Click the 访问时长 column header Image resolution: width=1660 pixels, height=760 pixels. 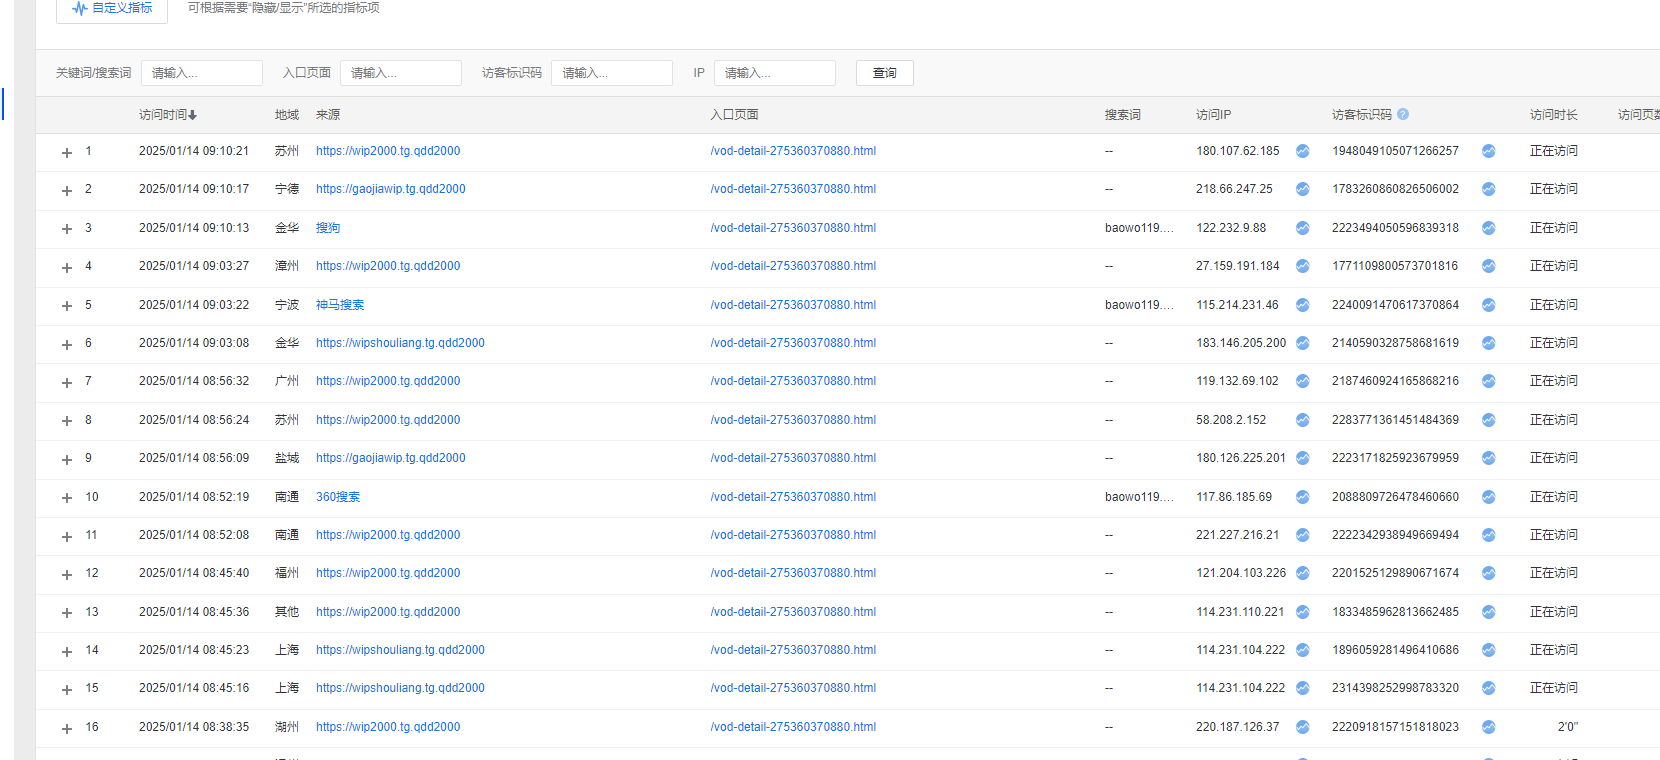[1554, 115]
